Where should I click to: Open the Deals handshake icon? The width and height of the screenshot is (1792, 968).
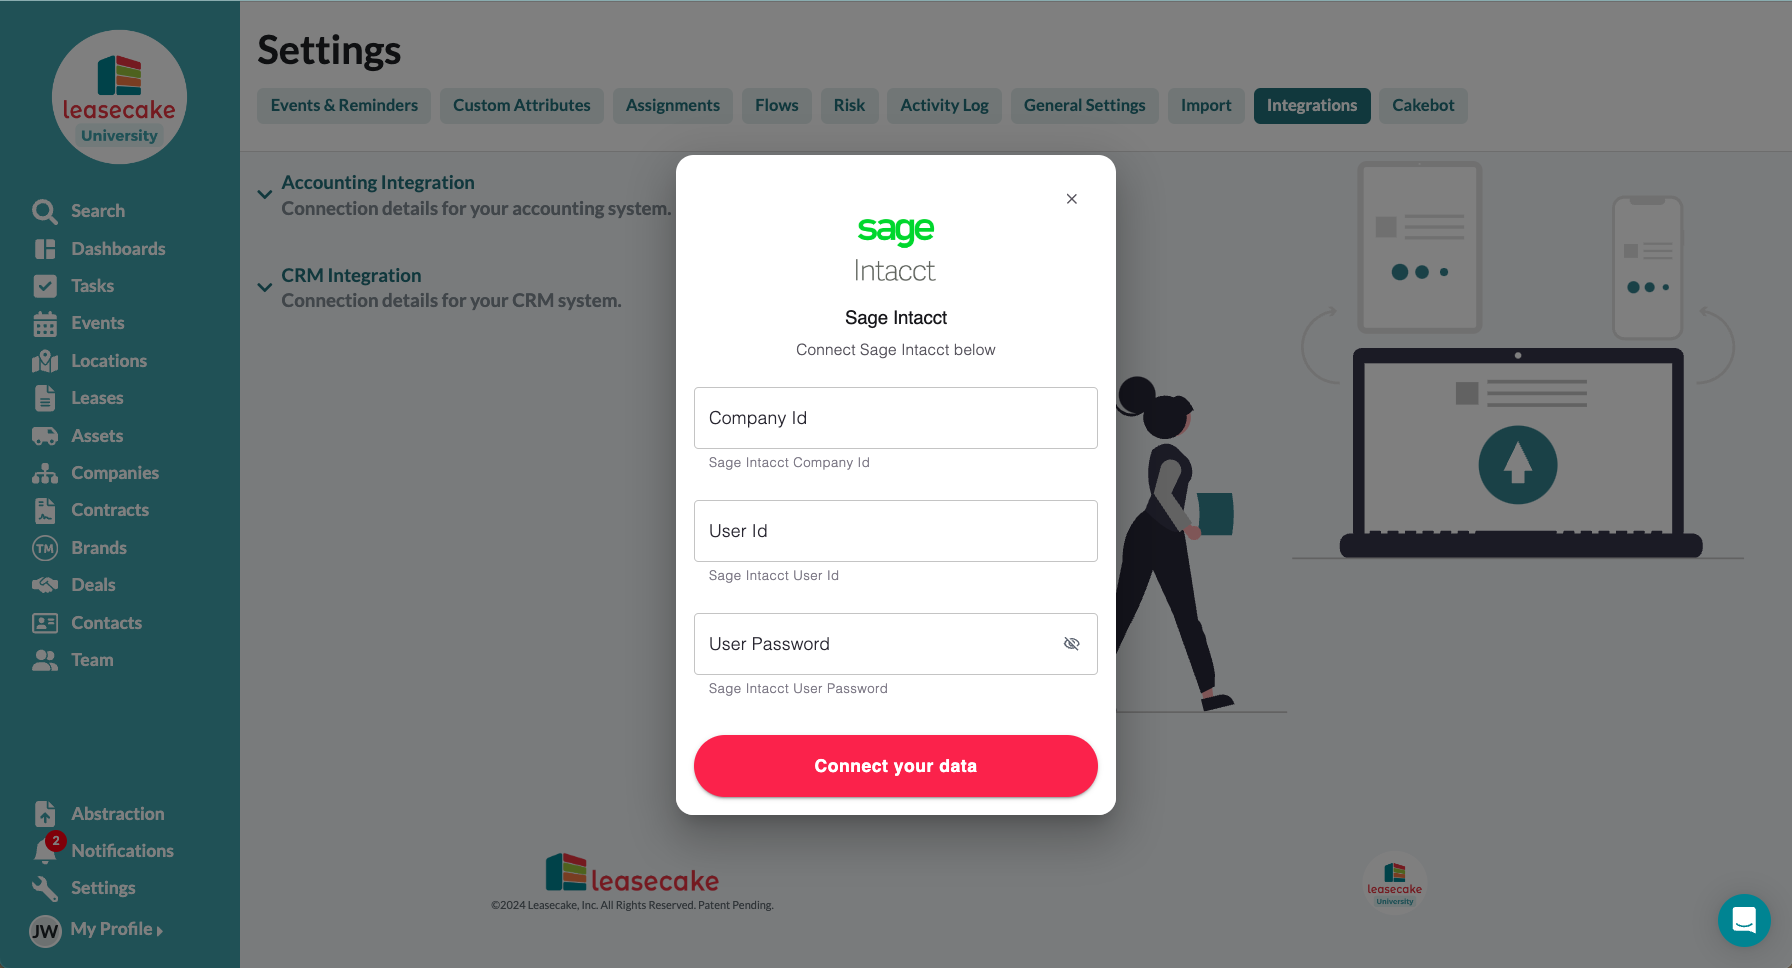click(45, 585)
